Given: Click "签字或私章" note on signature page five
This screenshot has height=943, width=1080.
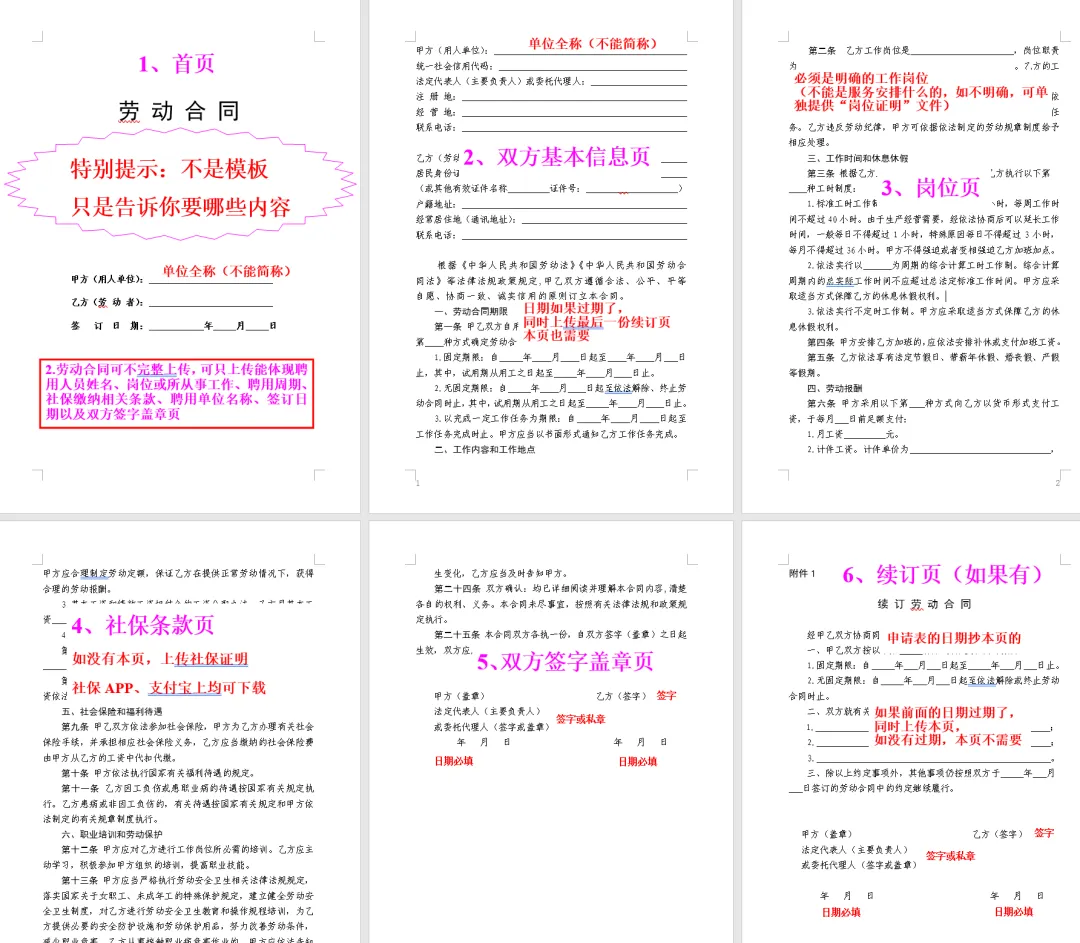Looking at the screenshot, I should click(x=581, y=719).
